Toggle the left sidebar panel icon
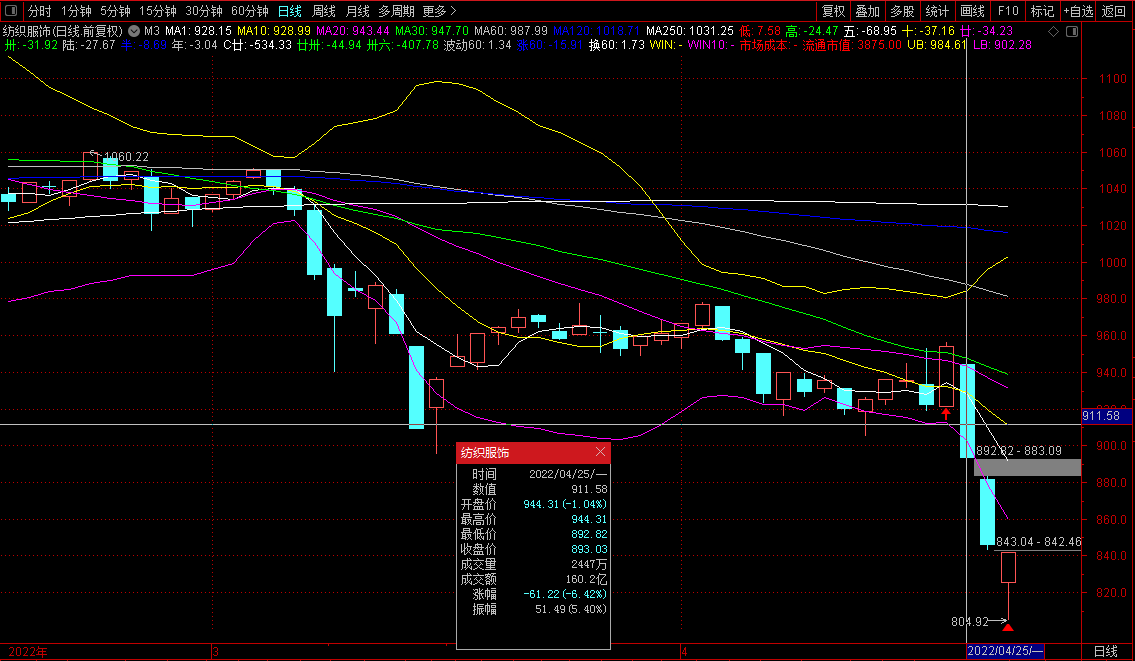Screen dimensions: 1135x661 [x=12, y=11]
